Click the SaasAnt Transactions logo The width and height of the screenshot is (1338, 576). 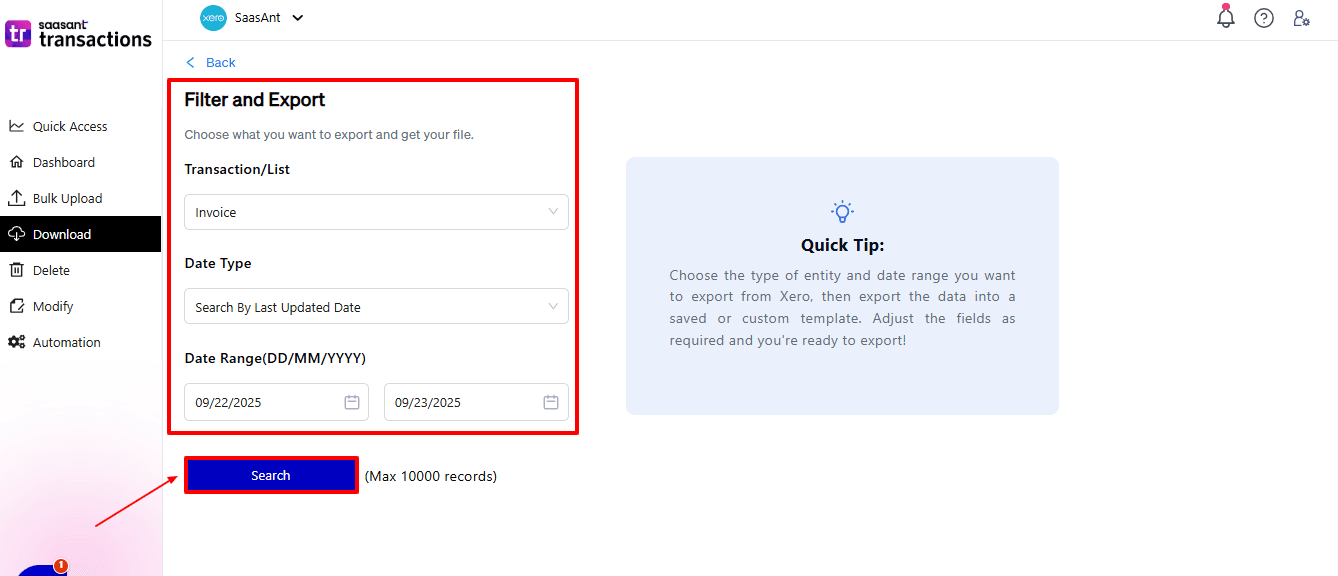click(79, 34)
